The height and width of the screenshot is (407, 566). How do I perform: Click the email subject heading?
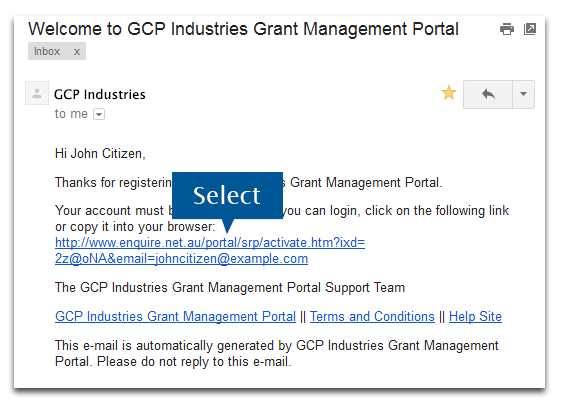[x=243, y=29]
